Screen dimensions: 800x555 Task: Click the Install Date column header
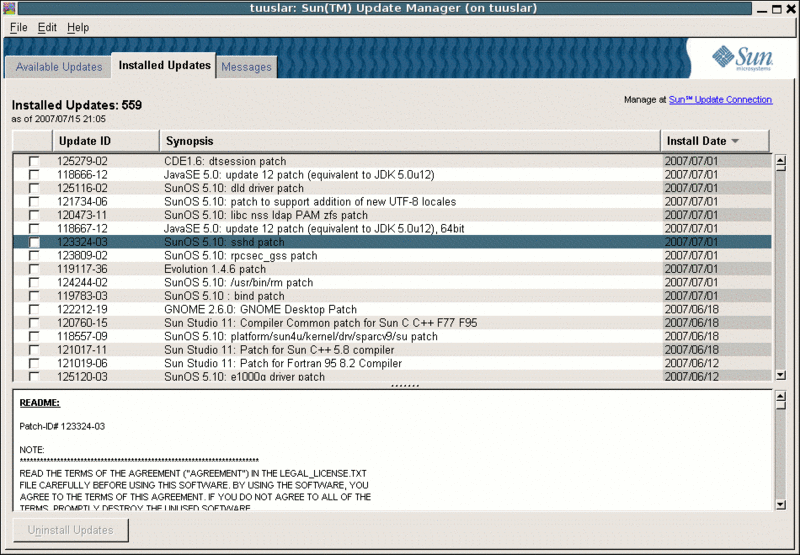[x=715, y=141]
